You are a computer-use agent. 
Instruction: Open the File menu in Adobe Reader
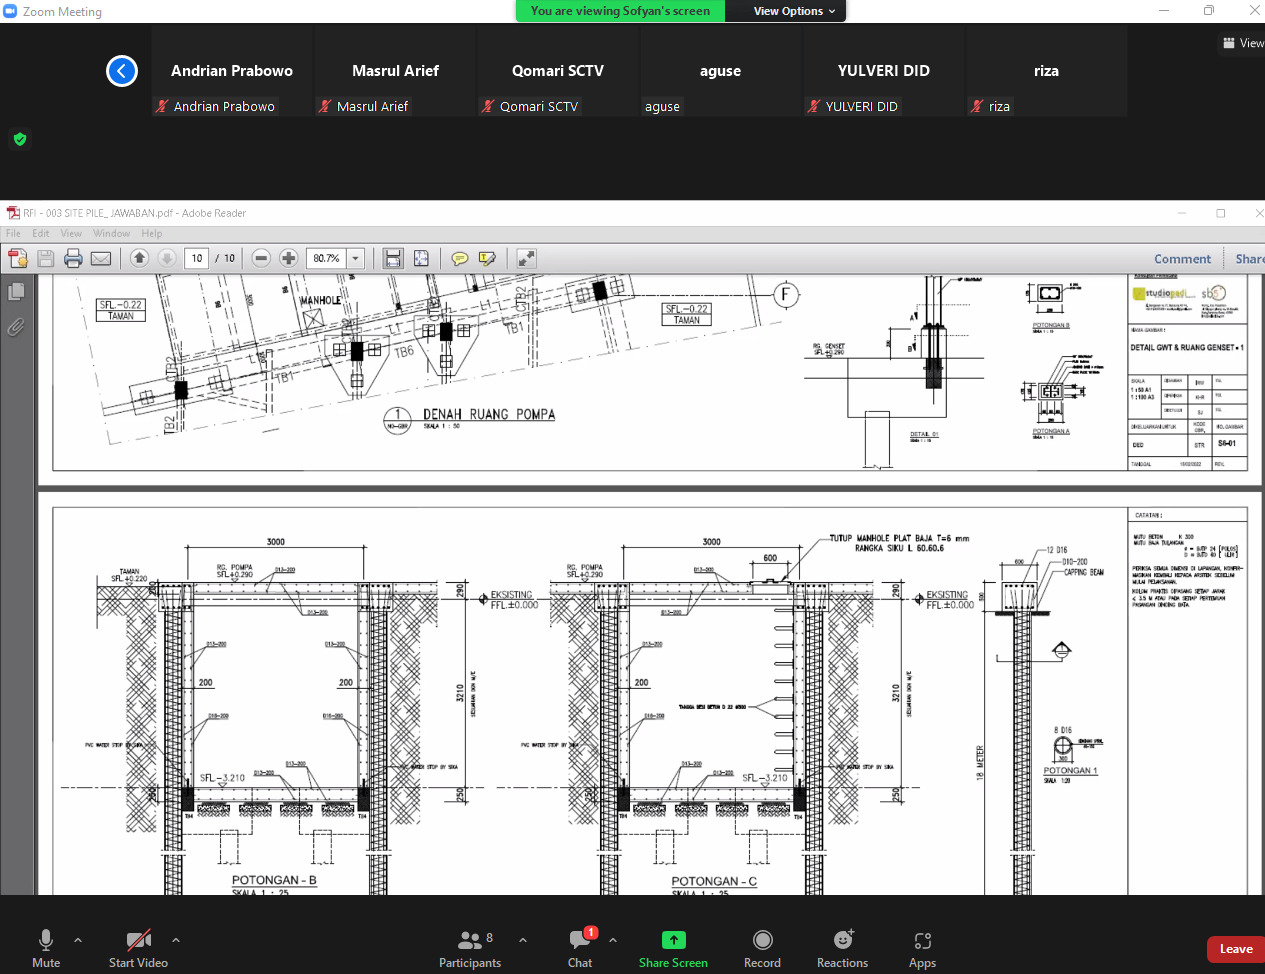[13, 233]
